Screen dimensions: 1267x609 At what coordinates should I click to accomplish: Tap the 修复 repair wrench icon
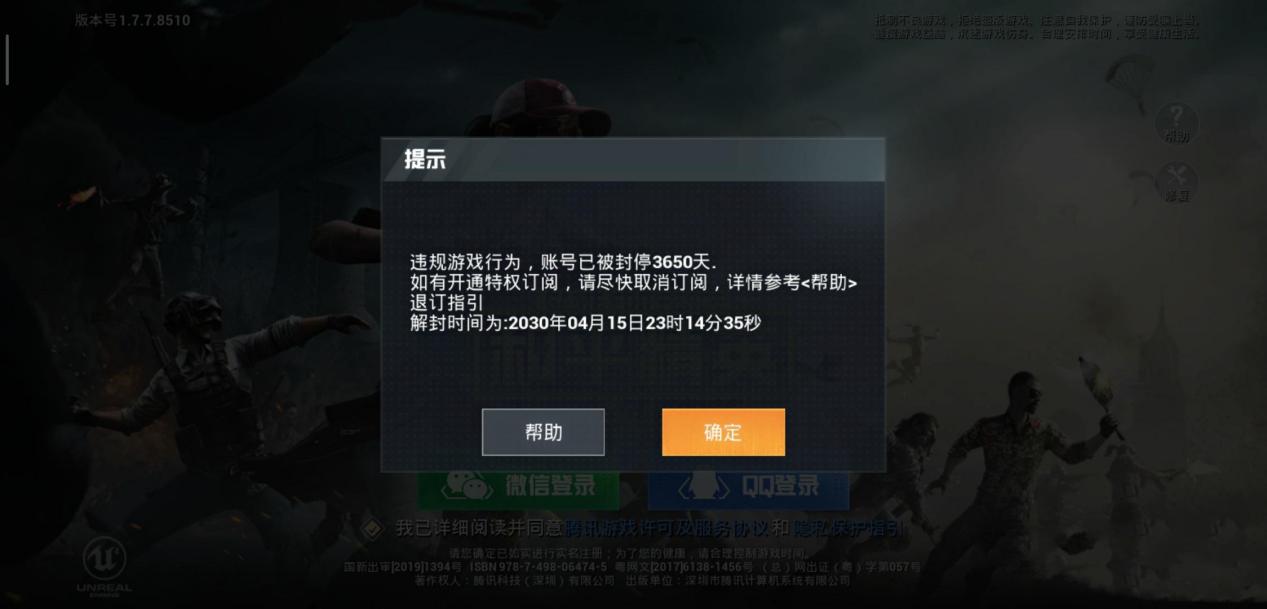pos(1177,182)
